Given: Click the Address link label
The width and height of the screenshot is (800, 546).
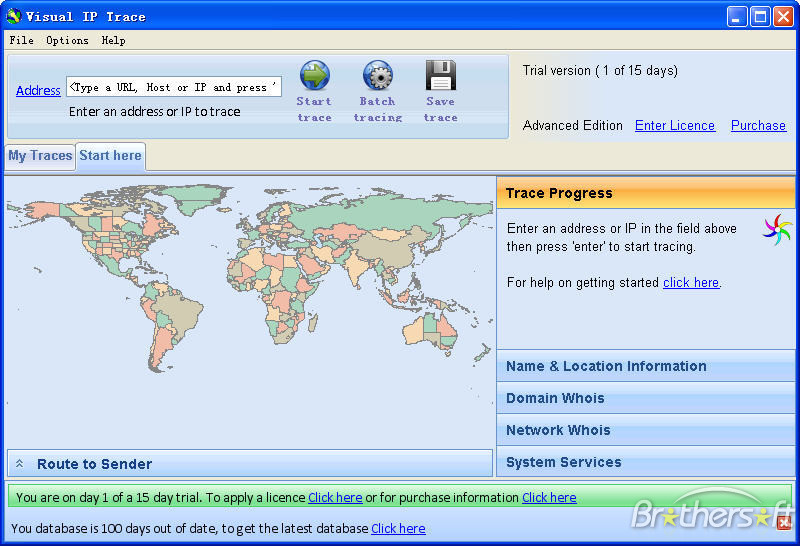Looking at the screenshot, I should (x=38, y=90).
